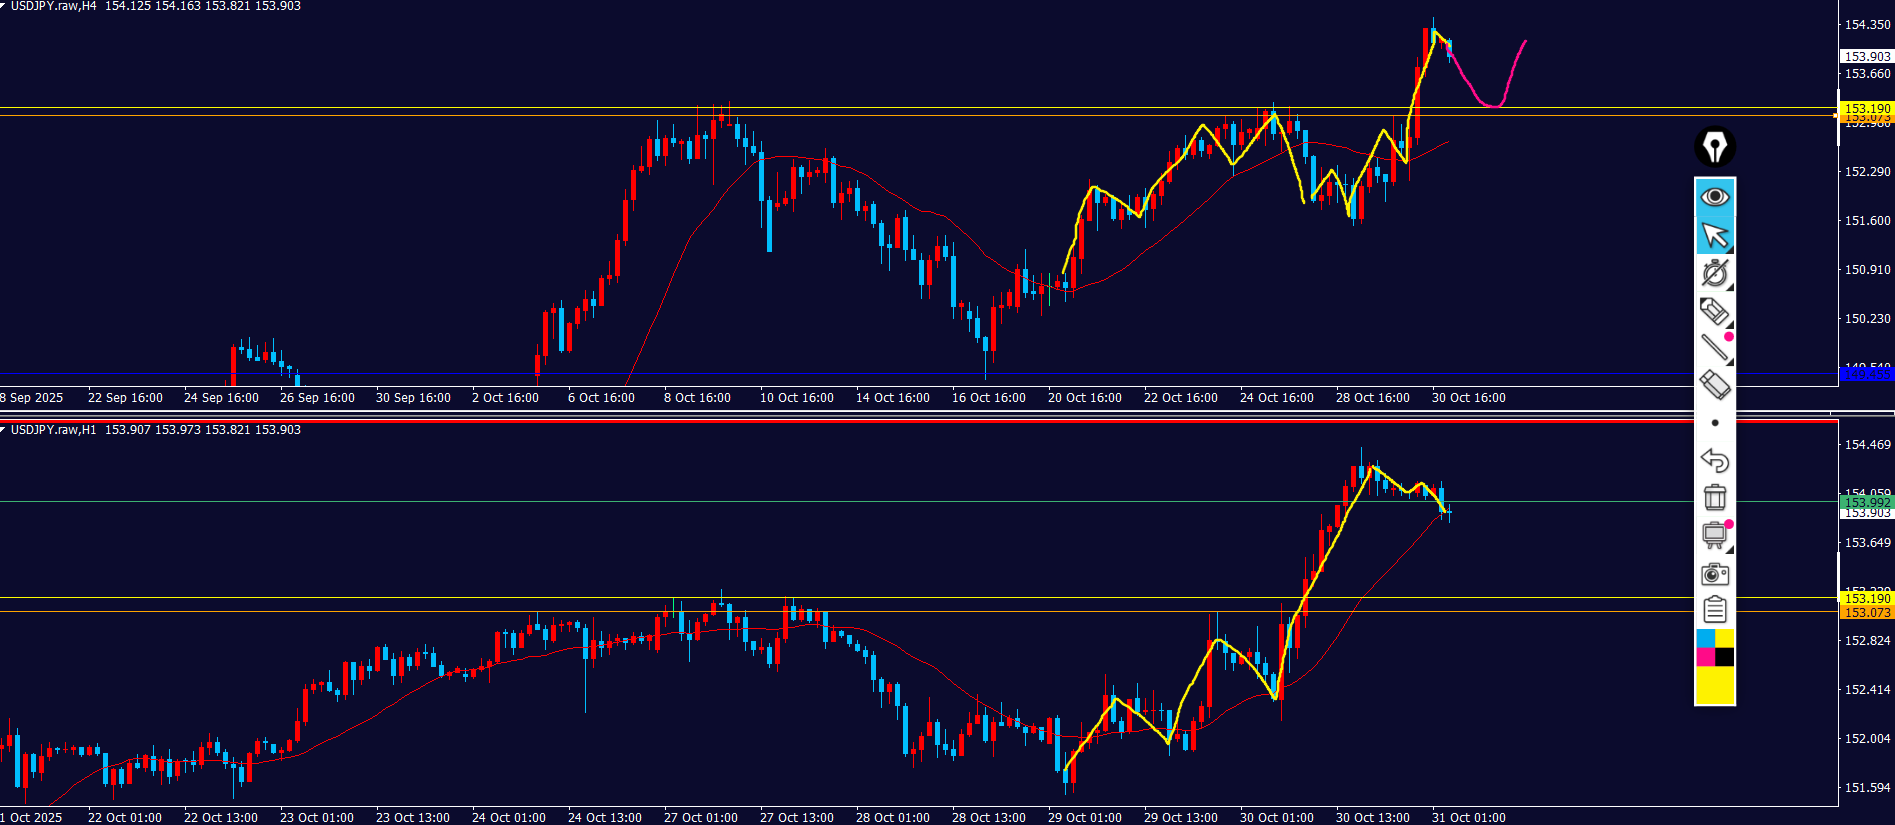Select the eraser tool

1714,384
